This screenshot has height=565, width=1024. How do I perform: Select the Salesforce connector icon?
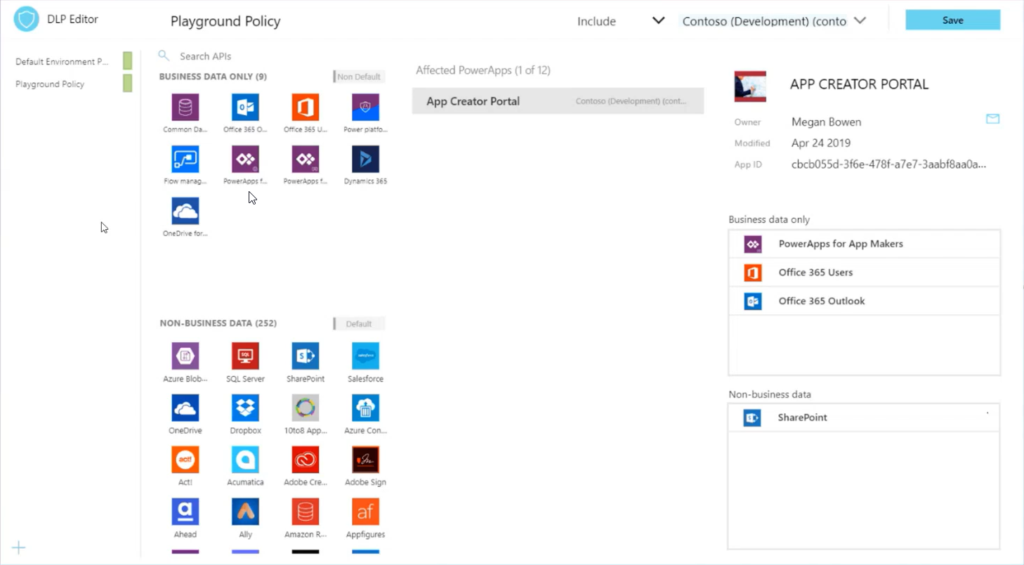[365, 356]
